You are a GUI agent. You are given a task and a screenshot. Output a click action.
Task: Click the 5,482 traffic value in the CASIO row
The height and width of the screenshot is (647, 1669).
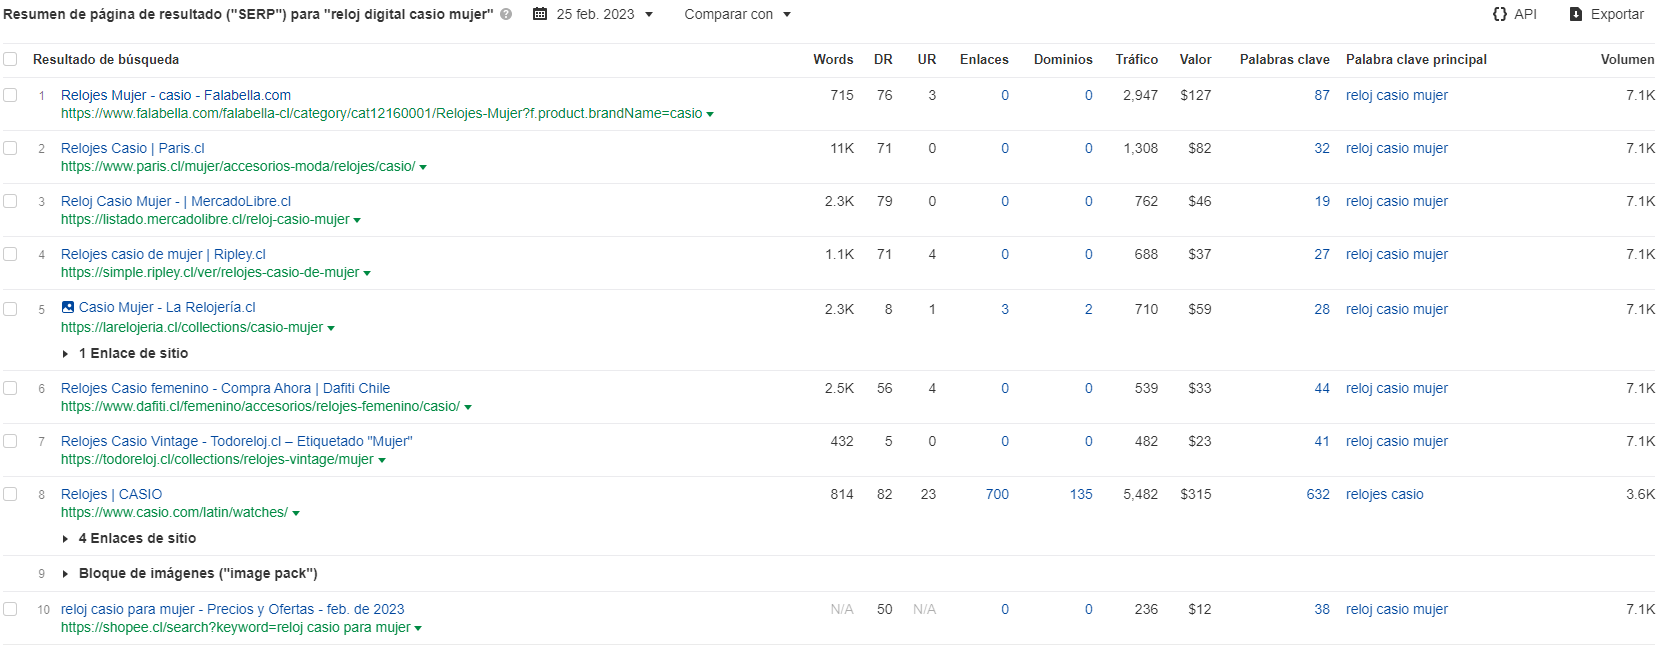point(1141,494)
